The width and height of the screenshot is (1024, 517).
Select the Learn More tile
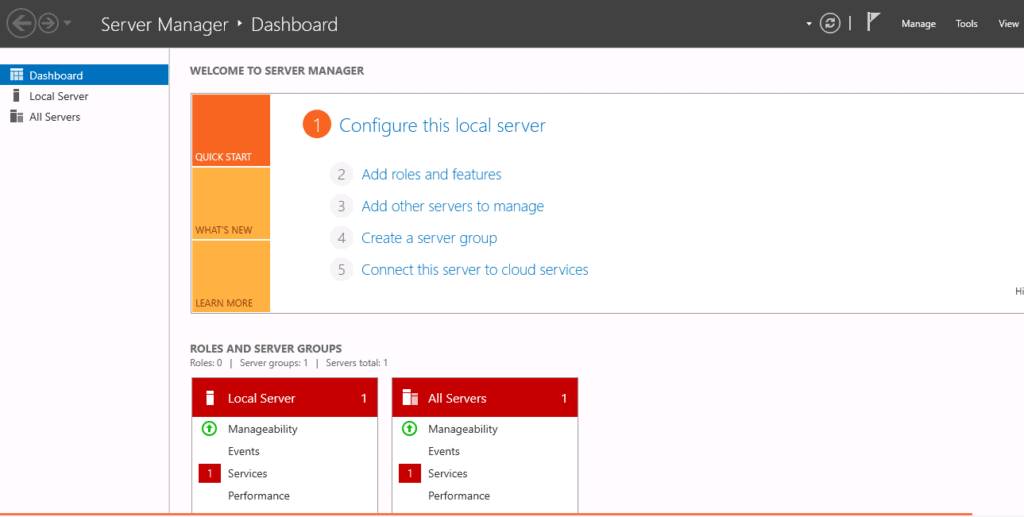[231, 276]
